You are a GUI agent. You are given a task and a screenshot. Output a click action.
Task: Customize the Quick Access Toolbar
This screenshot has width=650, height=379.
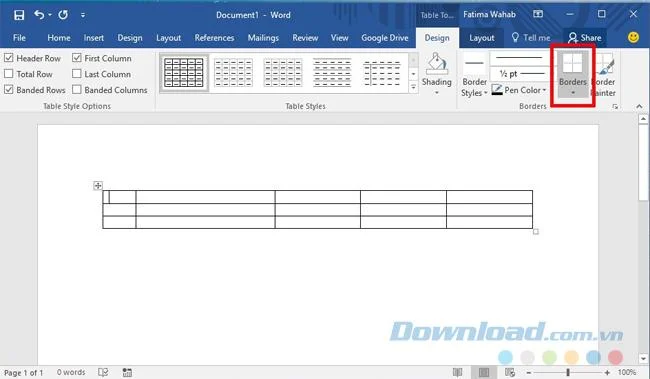point(83,15)
